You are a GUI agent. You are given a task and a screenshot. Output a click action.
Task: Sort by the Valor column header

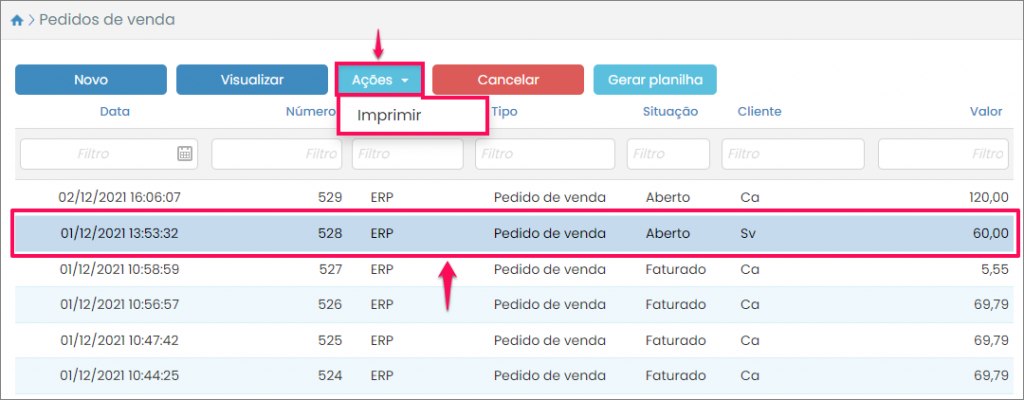[986, 112]
